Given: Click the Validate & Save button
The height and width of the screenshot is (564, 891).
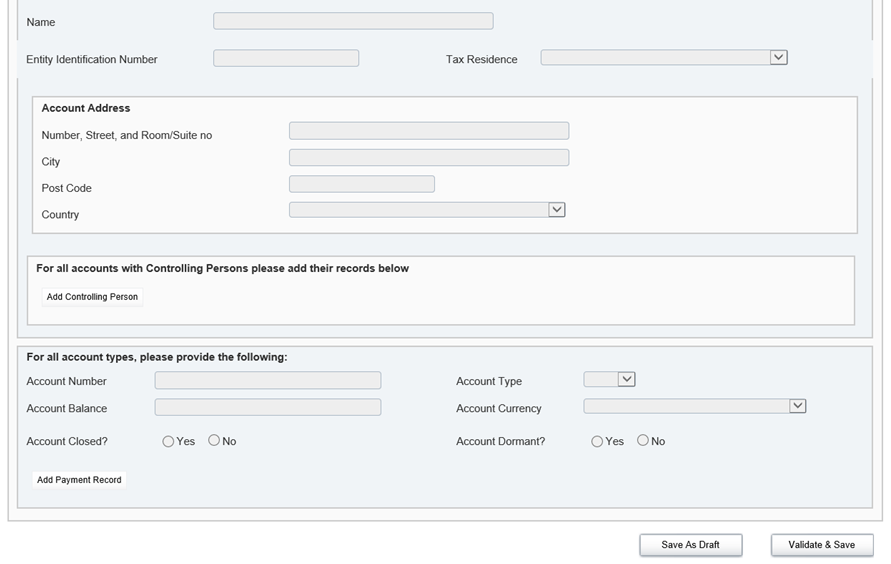Looking at the screenshot, I should 822,545.
